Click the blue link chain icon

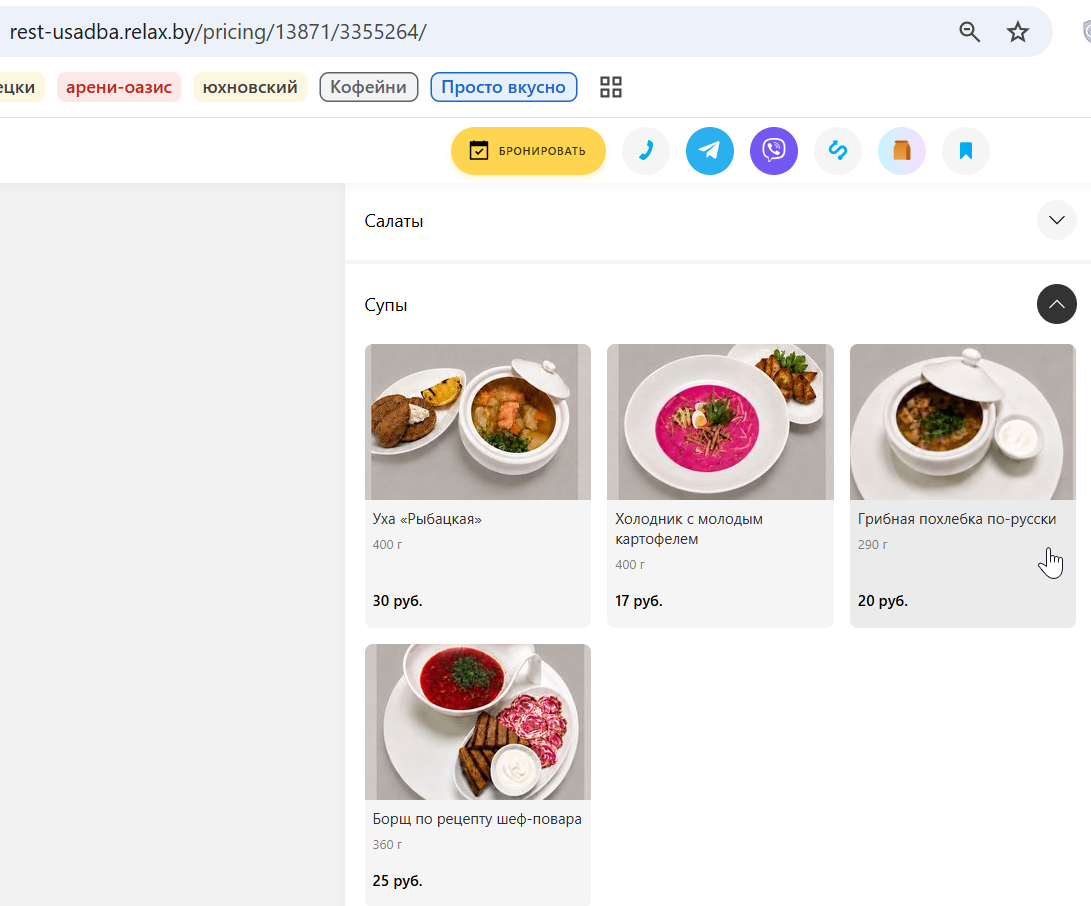click(x=838, y=151)
